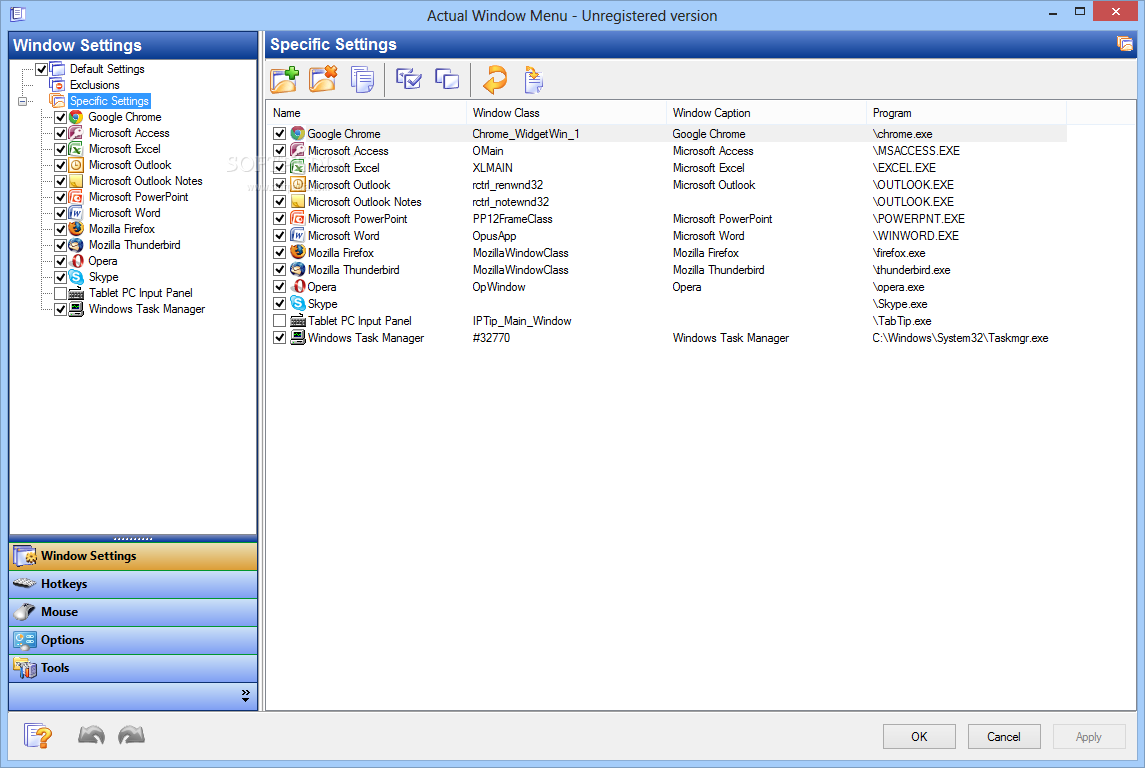Click the Skype icon in the list
The width and height of the screenshot is (1145, 768).
pyautogui.click(x=297, y=303)
